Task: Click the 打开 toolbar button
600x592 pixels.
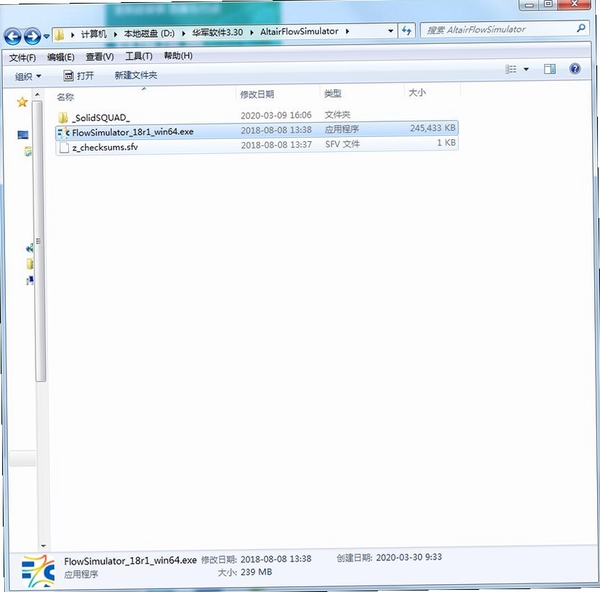Action: pos(78,76)
